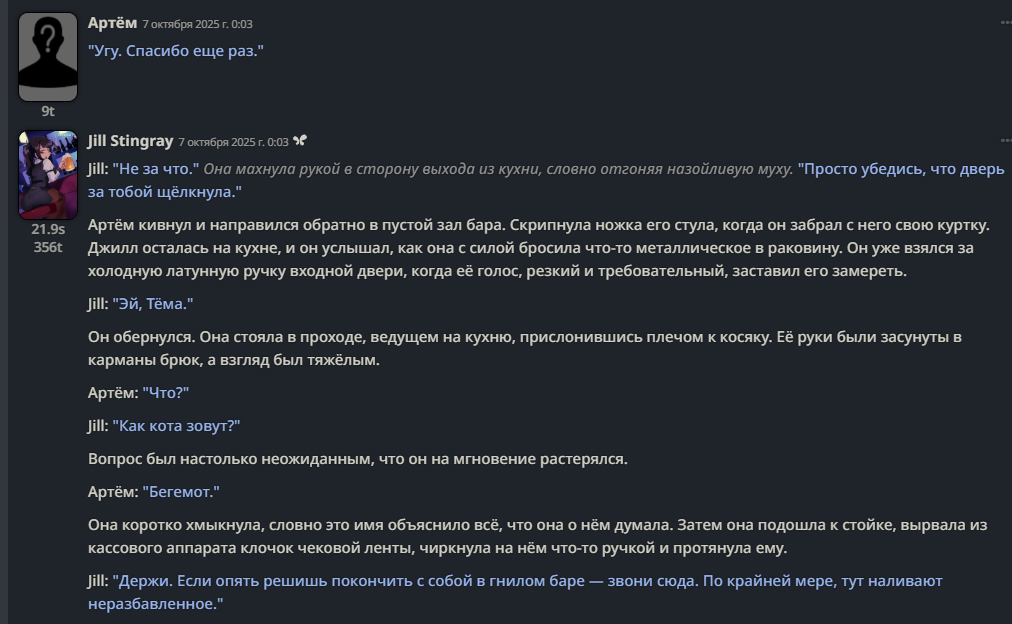Click the API model icon beside Jill's timestamp
Viewport: 1012px width, 624px height.
[x=300, y=141]
